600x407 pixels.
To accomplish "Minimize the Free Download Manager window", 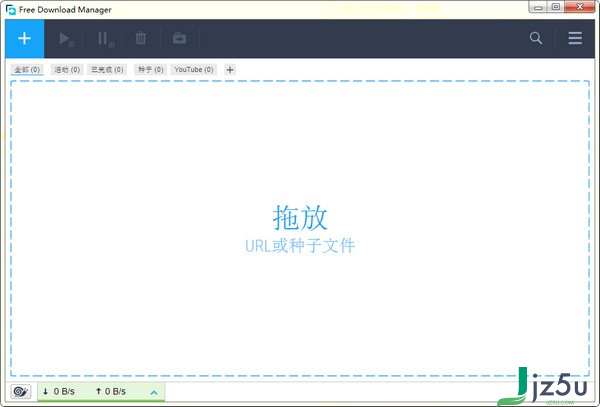I will (x=538, y=7).
